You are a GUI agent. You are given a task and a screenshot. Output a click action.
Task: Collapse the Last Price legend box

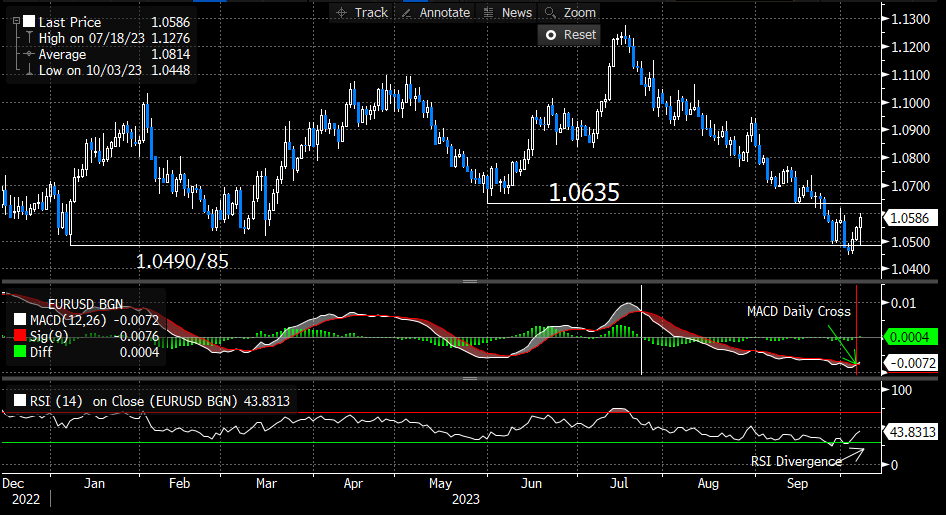tap(16, 21)
